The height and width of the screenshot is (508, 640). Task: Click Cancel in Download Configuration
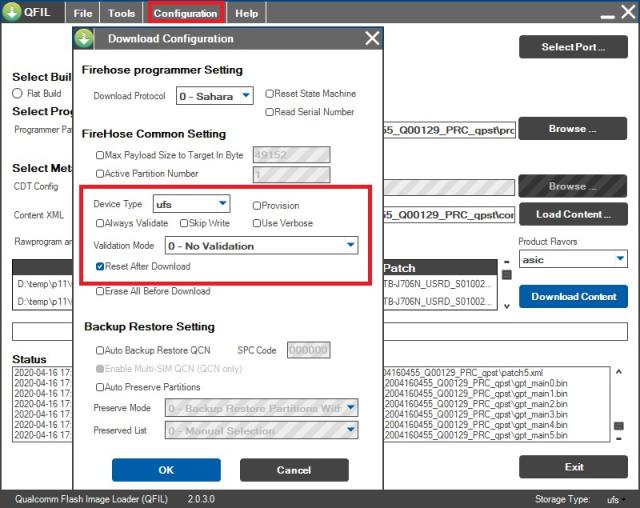294,470
